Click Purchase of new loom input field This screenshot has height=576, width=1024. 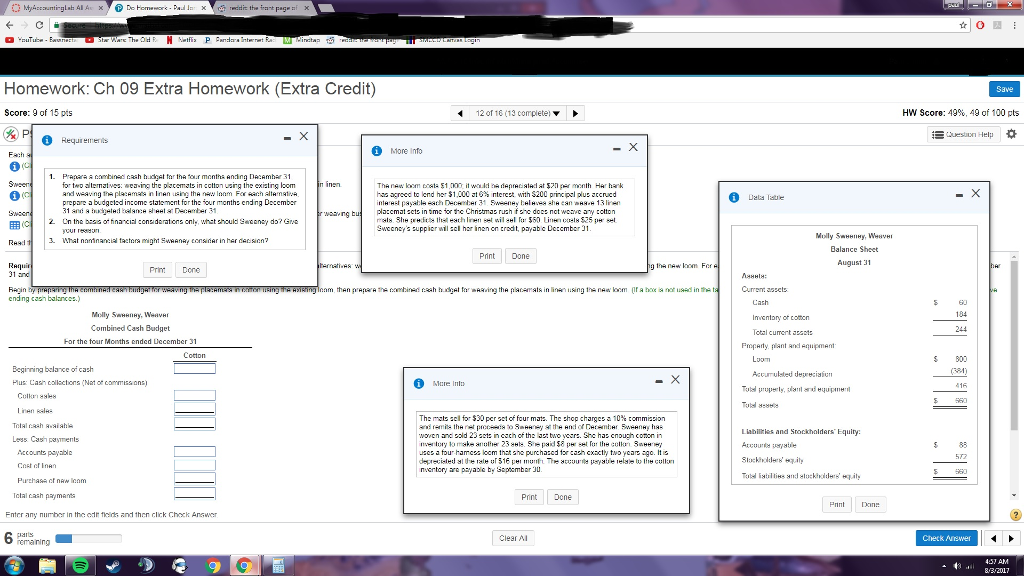click(x=195, y=480)
